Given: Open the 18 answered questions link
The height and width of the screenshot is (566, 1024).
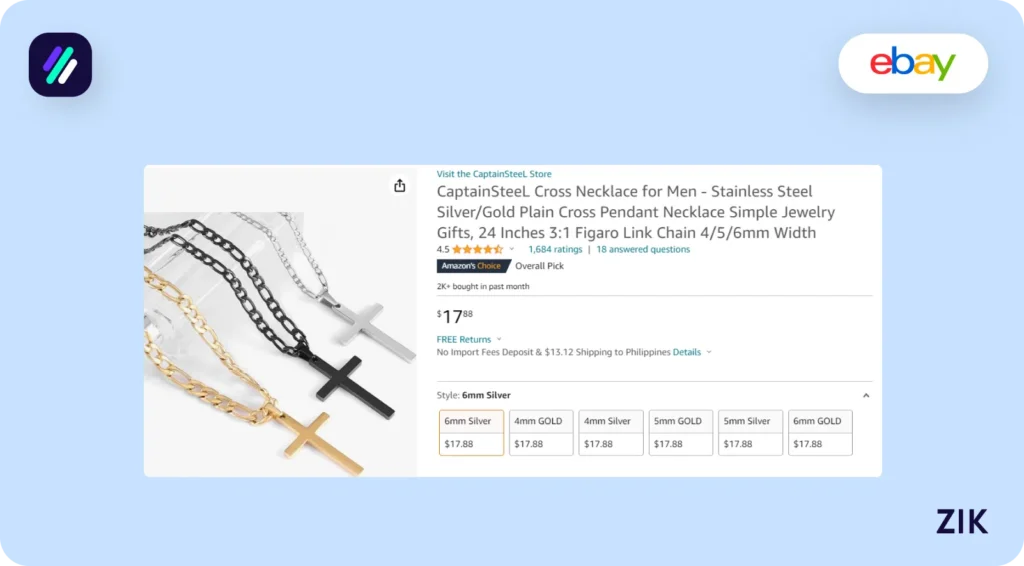Looking at the screenshot, I should (x=643, y=249).
